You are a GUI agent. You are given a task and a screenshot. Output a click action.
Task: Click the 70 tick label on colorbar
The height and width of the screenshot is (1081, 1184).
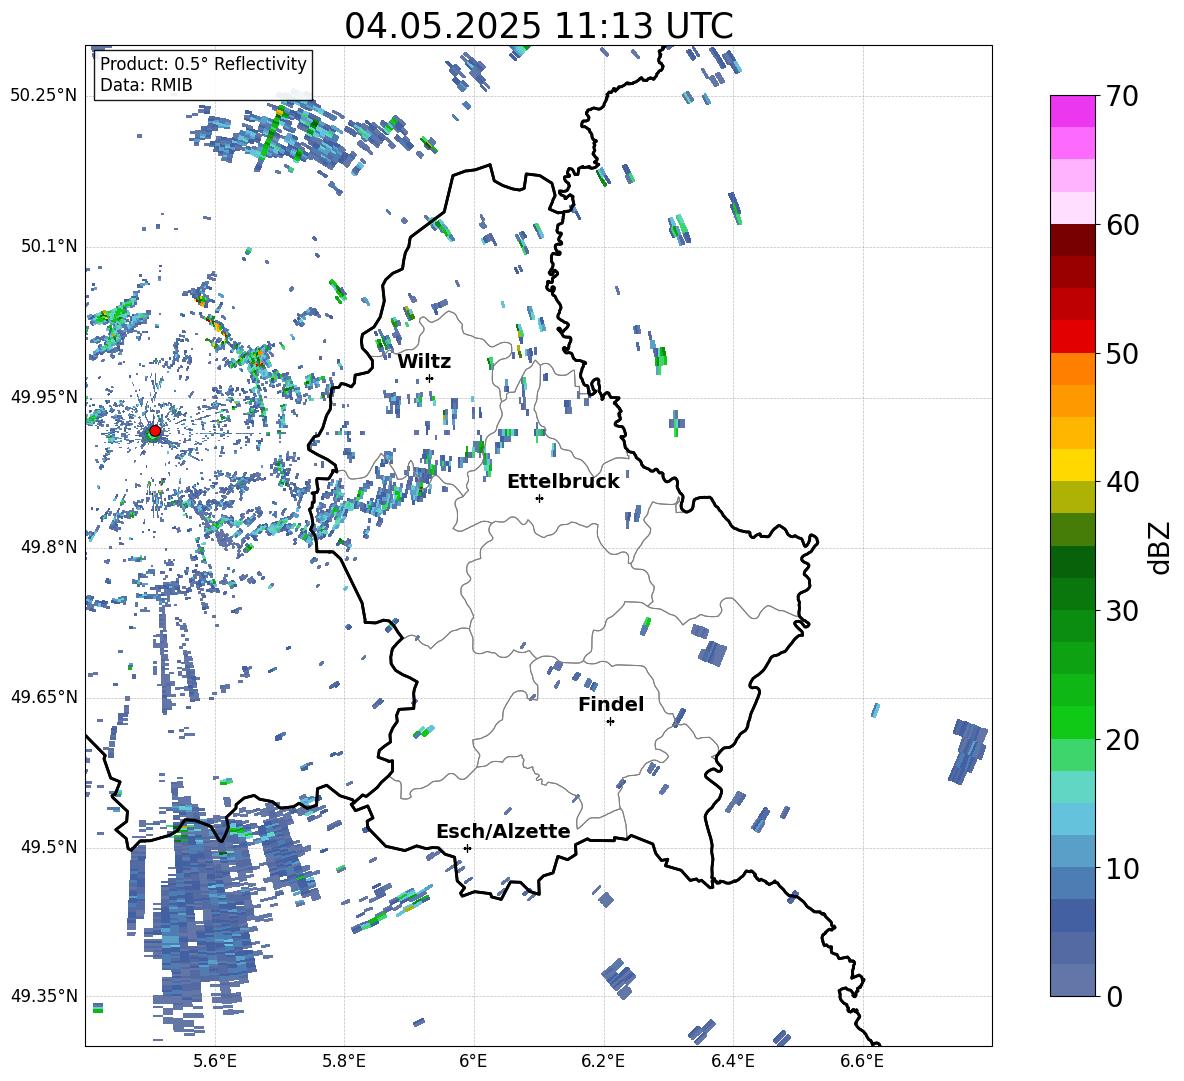click(x=1121, y=96)
